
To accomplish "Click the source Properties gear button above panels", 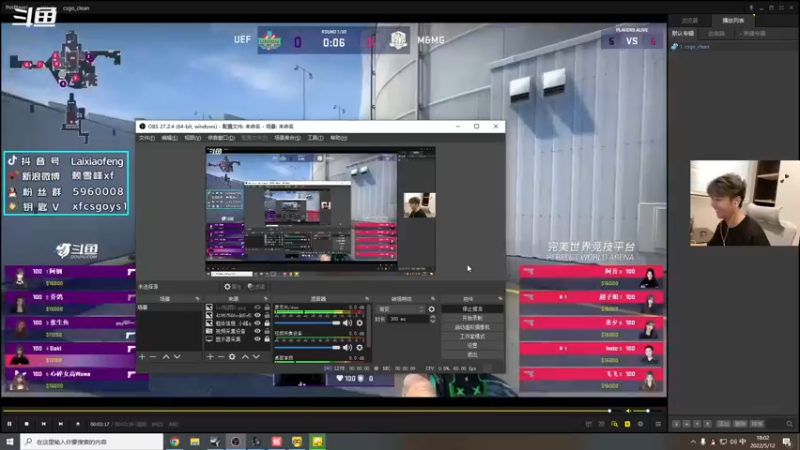I will (x=233, y=287).
